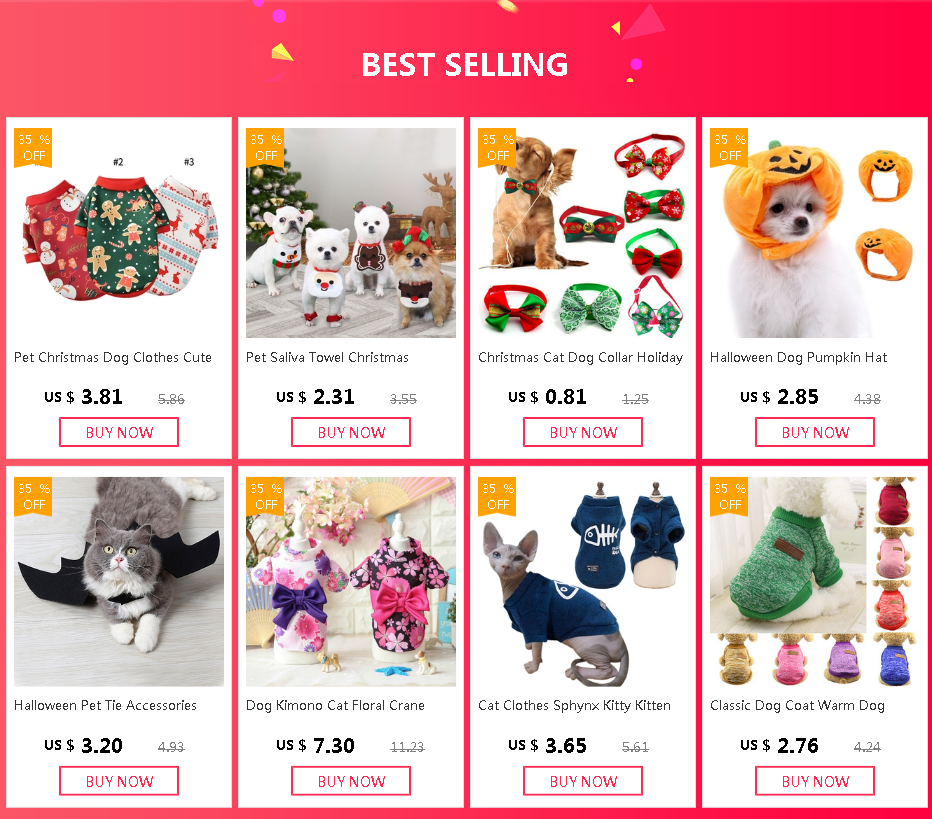Click BUY NOW for Pet Saliva Towel

pyautogui.click(x=351, y=432)
